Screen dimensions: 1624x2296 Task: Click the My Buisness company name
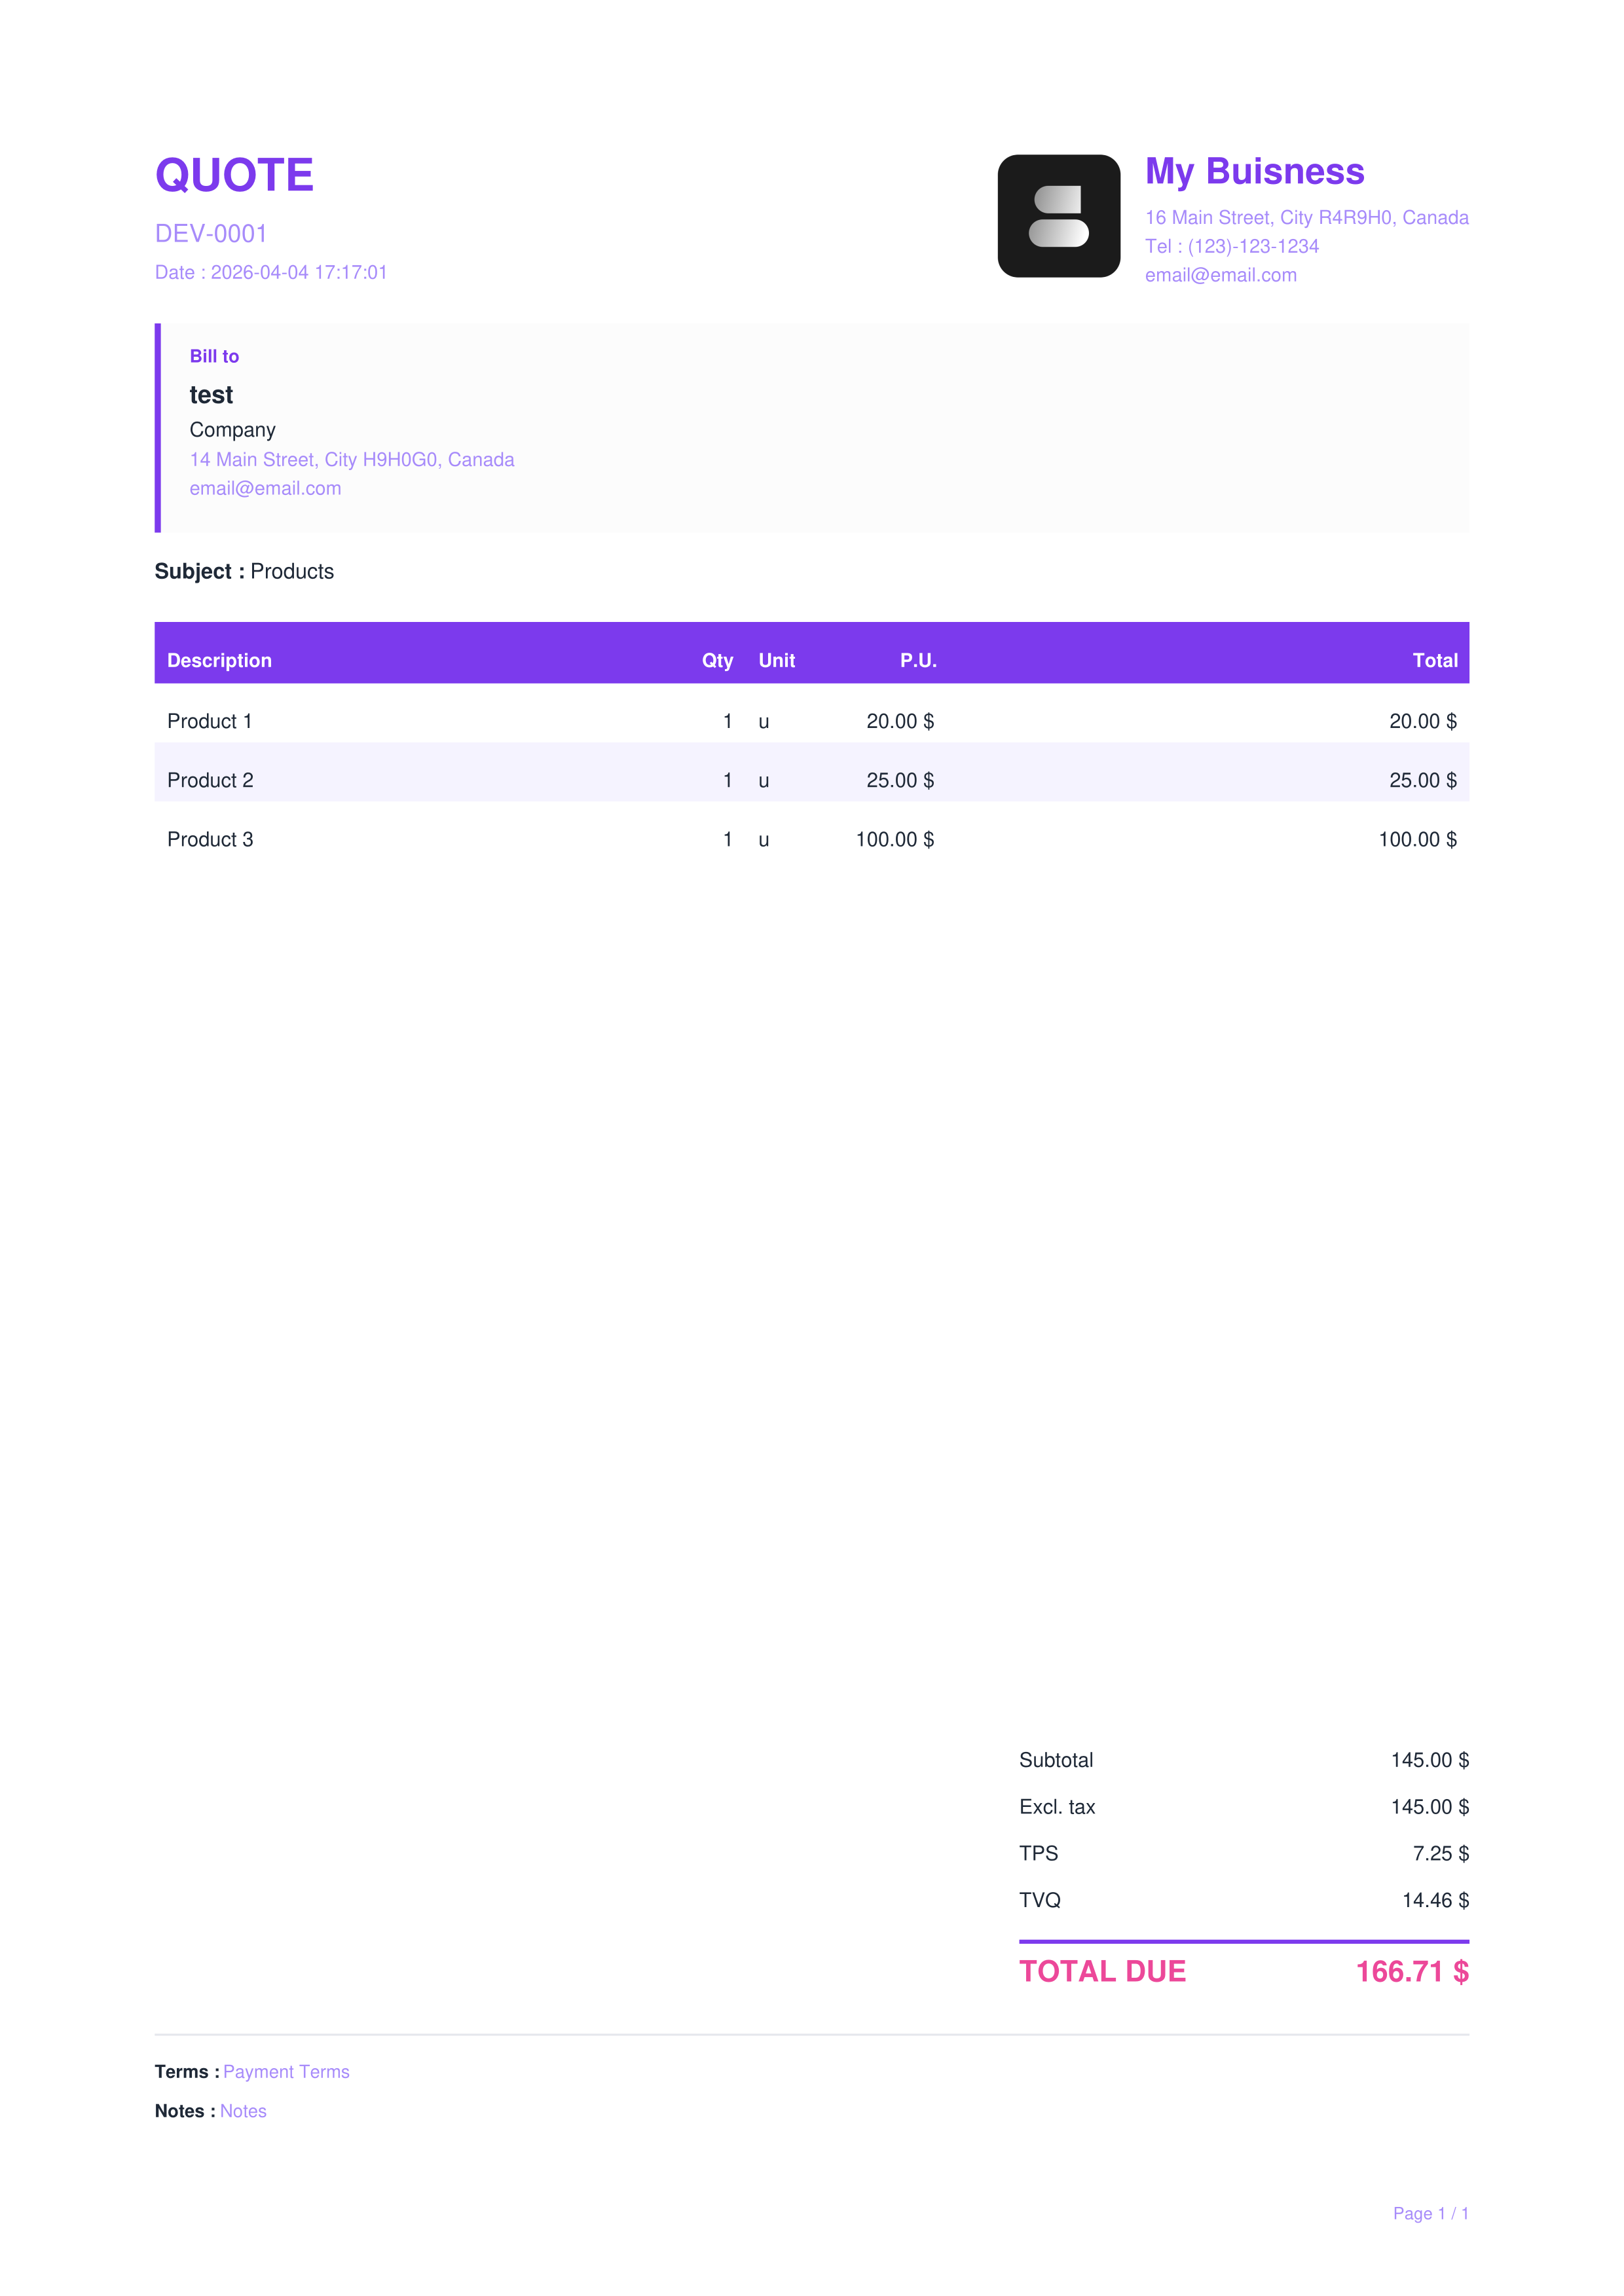coord(1254,171)
